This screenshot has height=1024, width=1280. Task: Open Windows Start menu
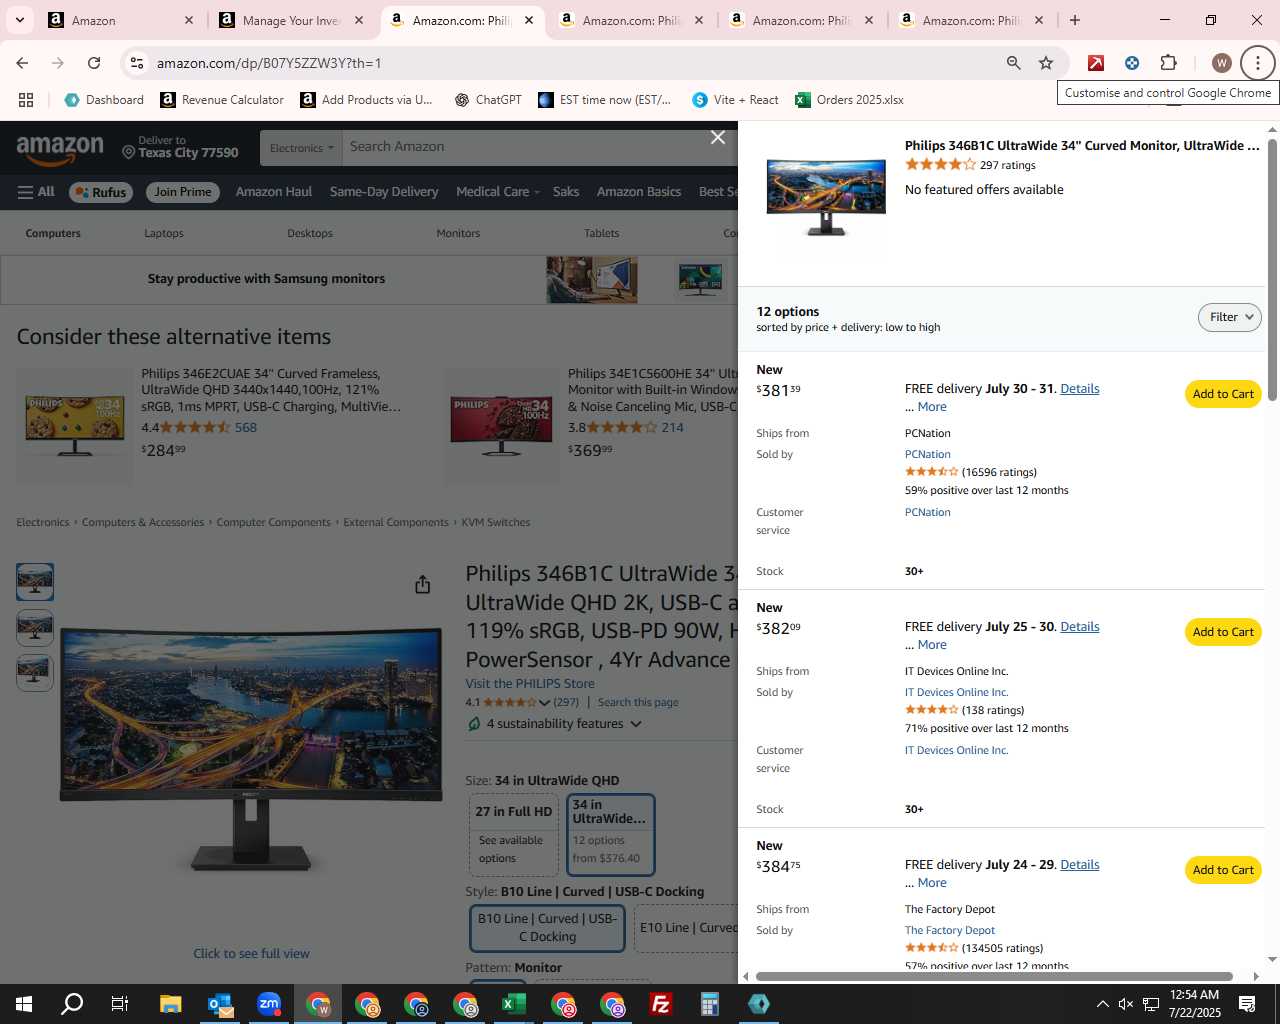click(23, 1004)
